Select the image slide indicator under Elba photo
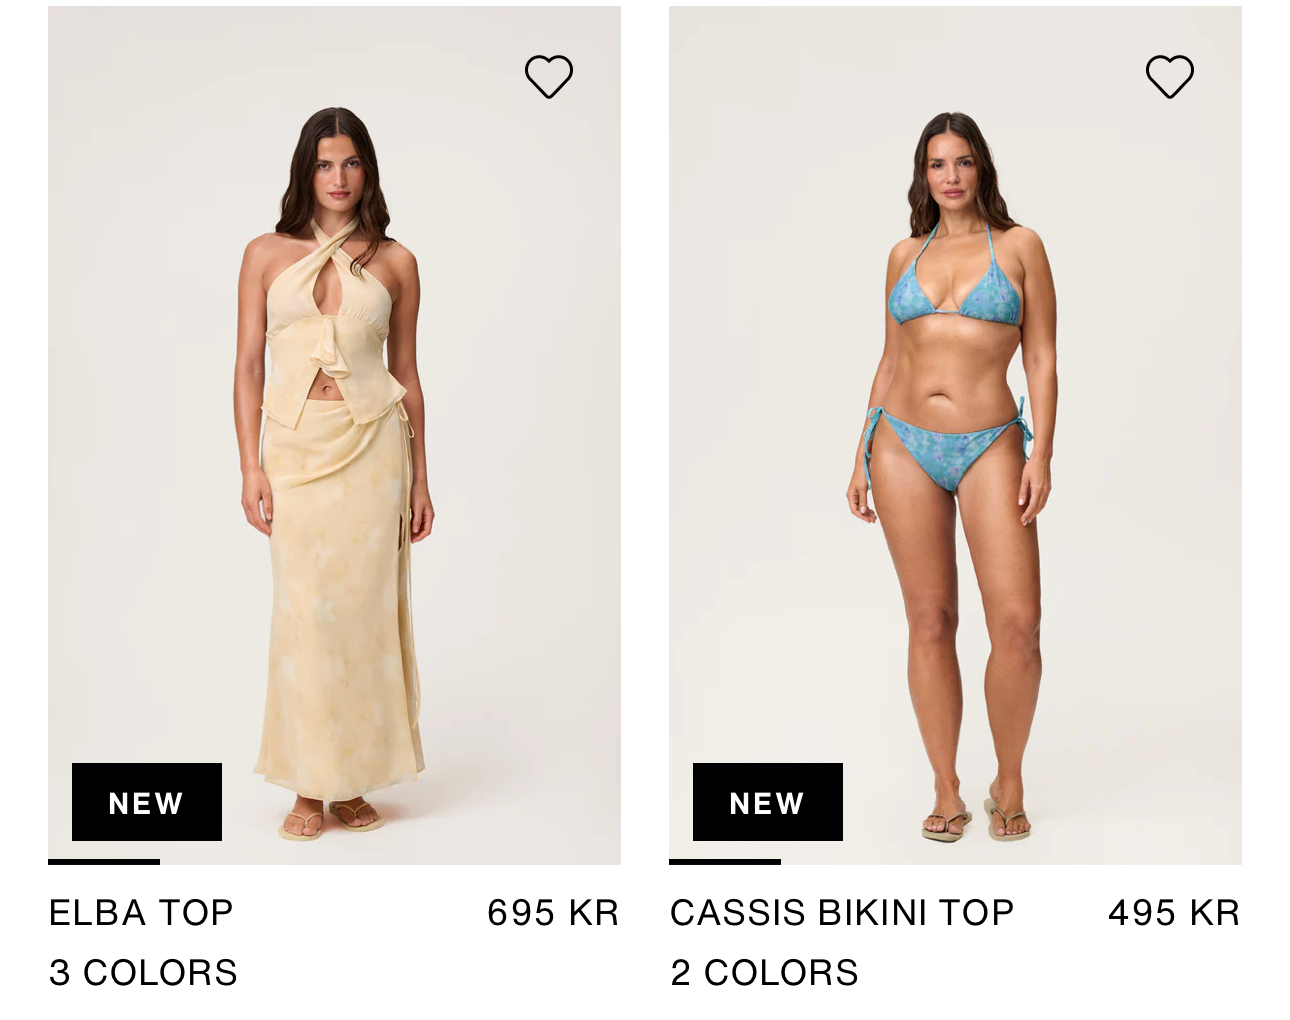The height and width of the screenshot is (1020, 1290). click(104, 861)
